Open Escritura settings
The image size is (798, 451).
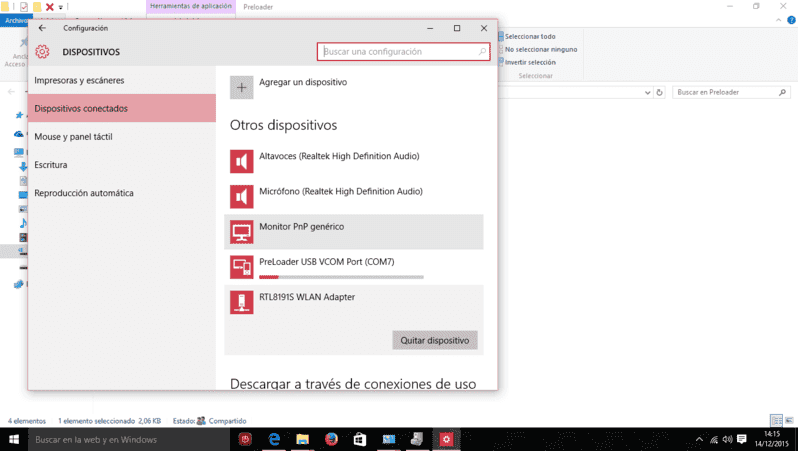[x=122, y=164]
